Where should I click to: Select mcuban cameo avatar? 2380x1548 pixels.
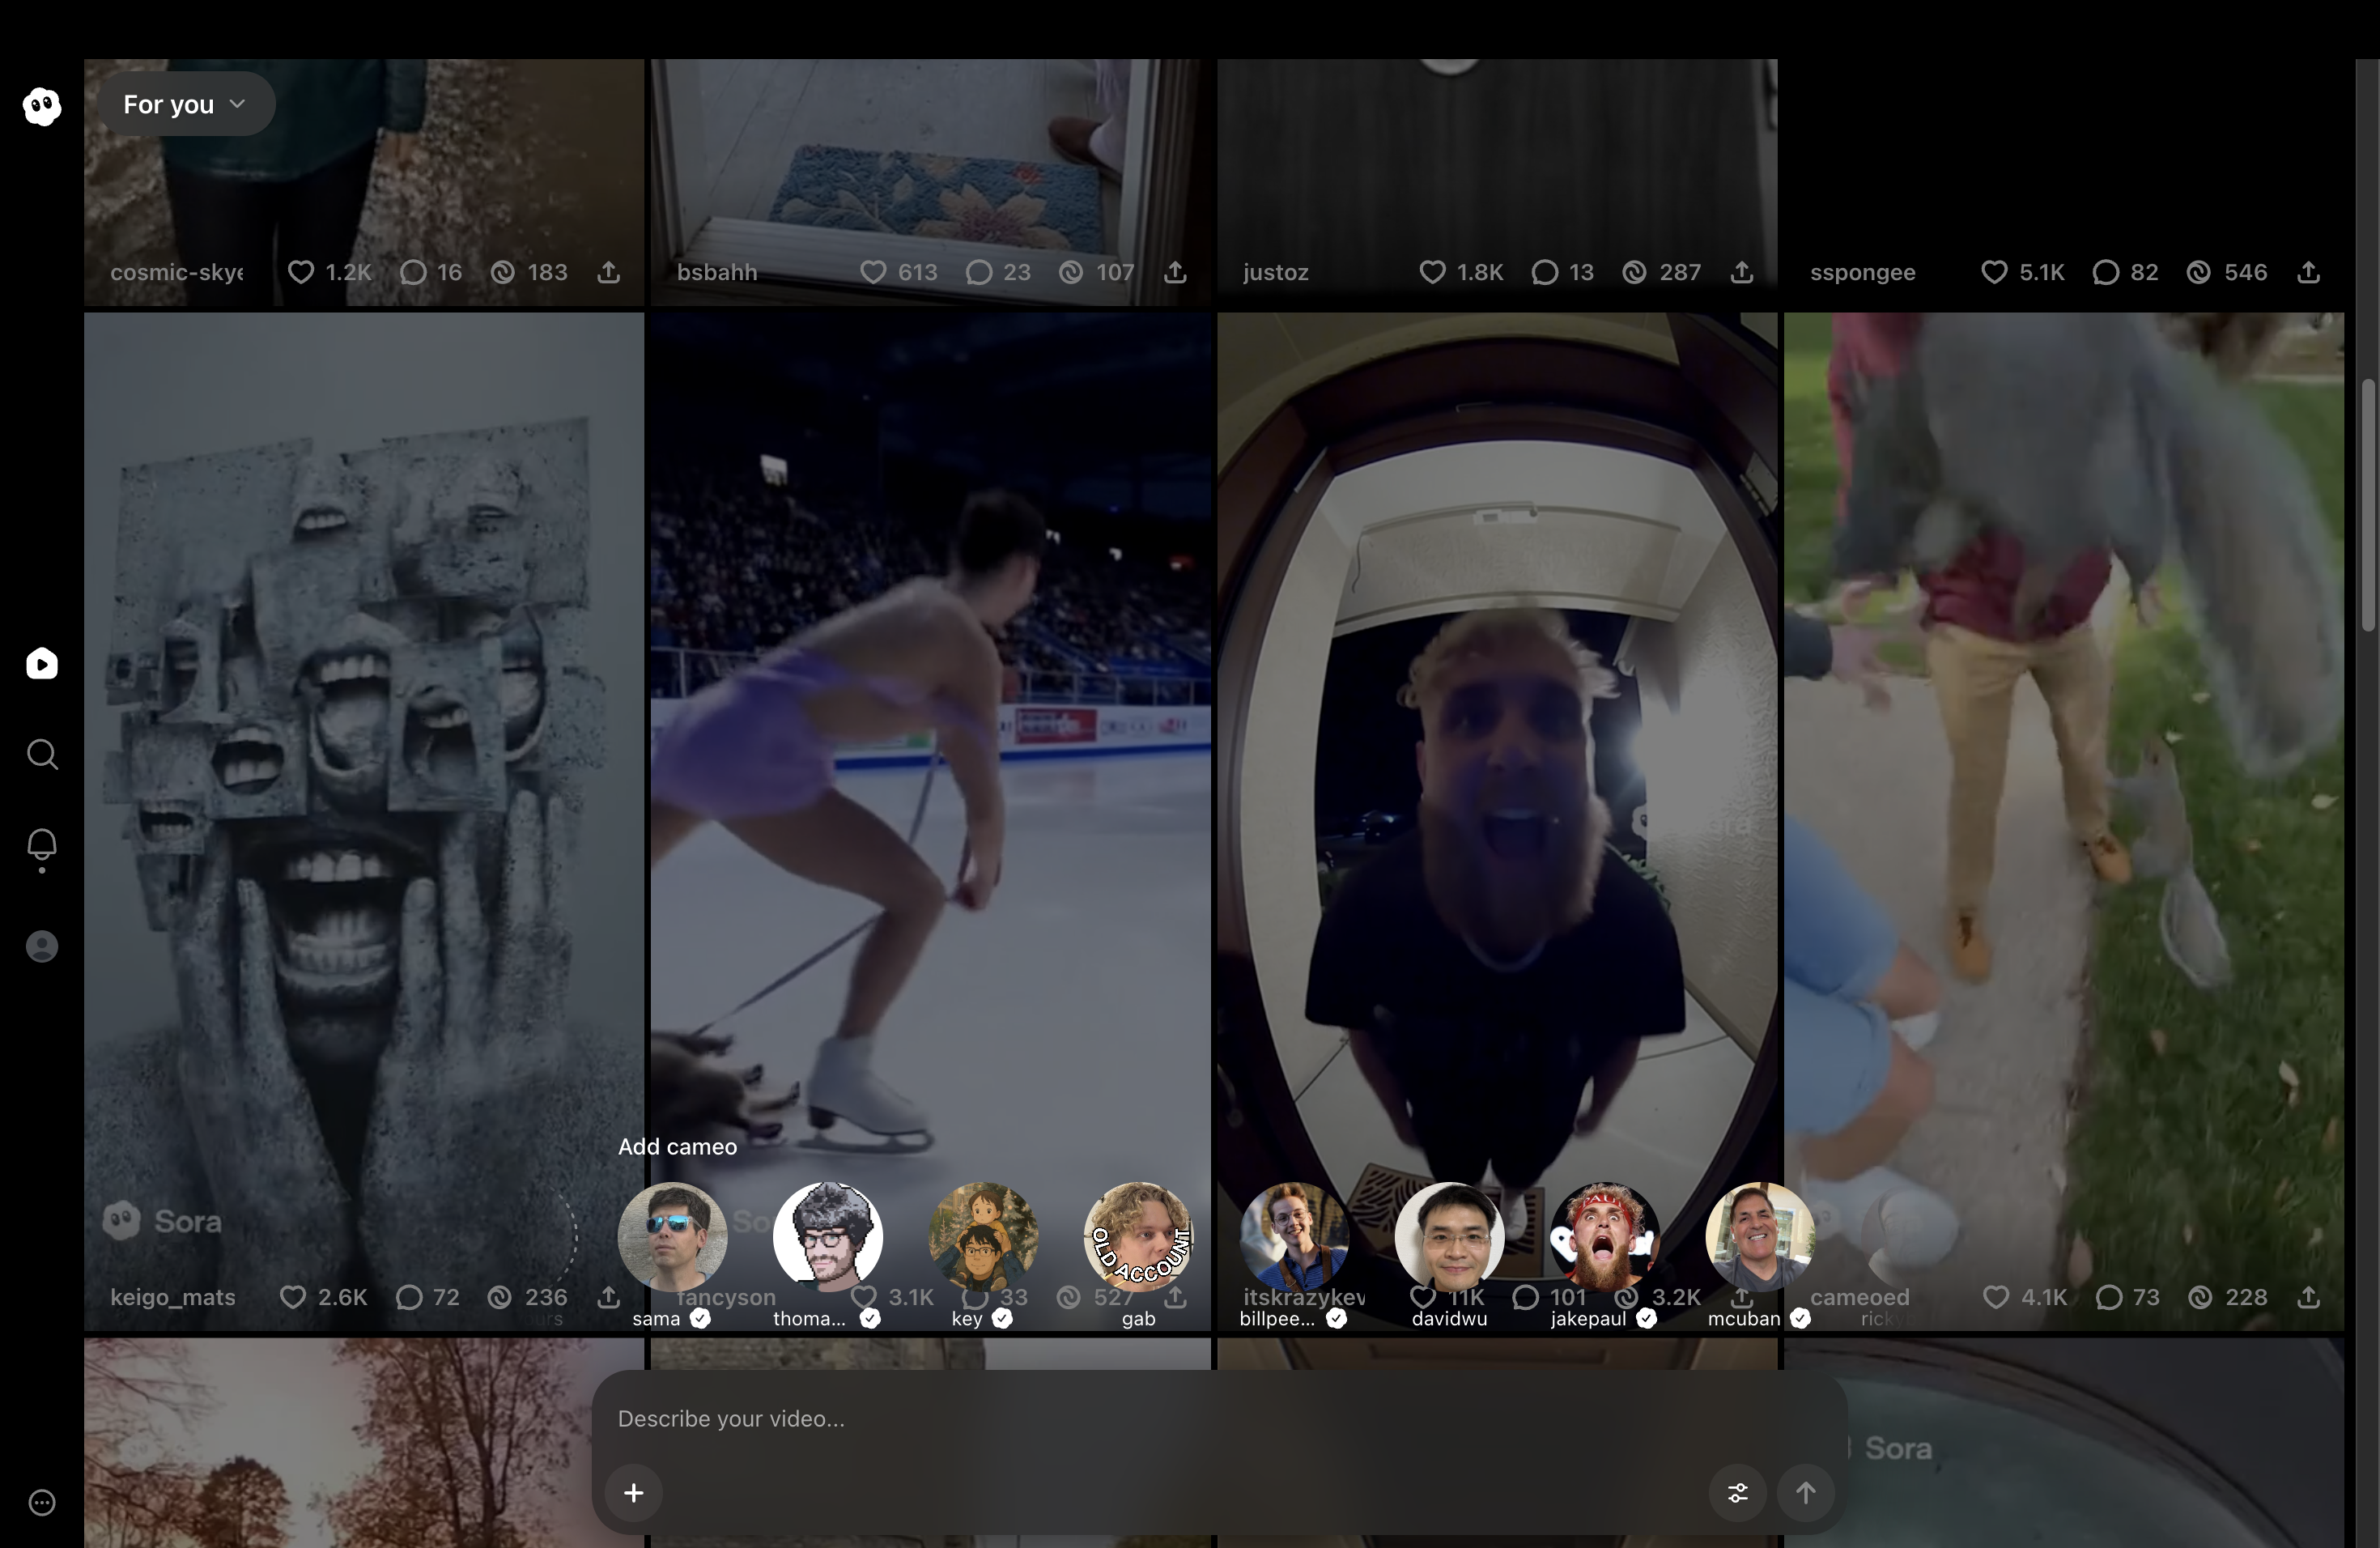click(x=1759, y=1237)
